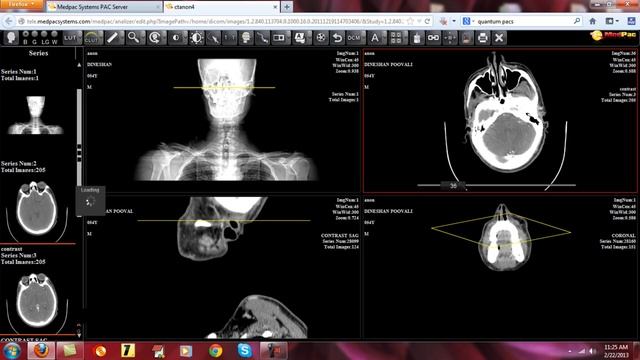640x360 pixels.
Task: Select contrast Series Num:3 thumbnail
Action: click(x=37, y=303)
